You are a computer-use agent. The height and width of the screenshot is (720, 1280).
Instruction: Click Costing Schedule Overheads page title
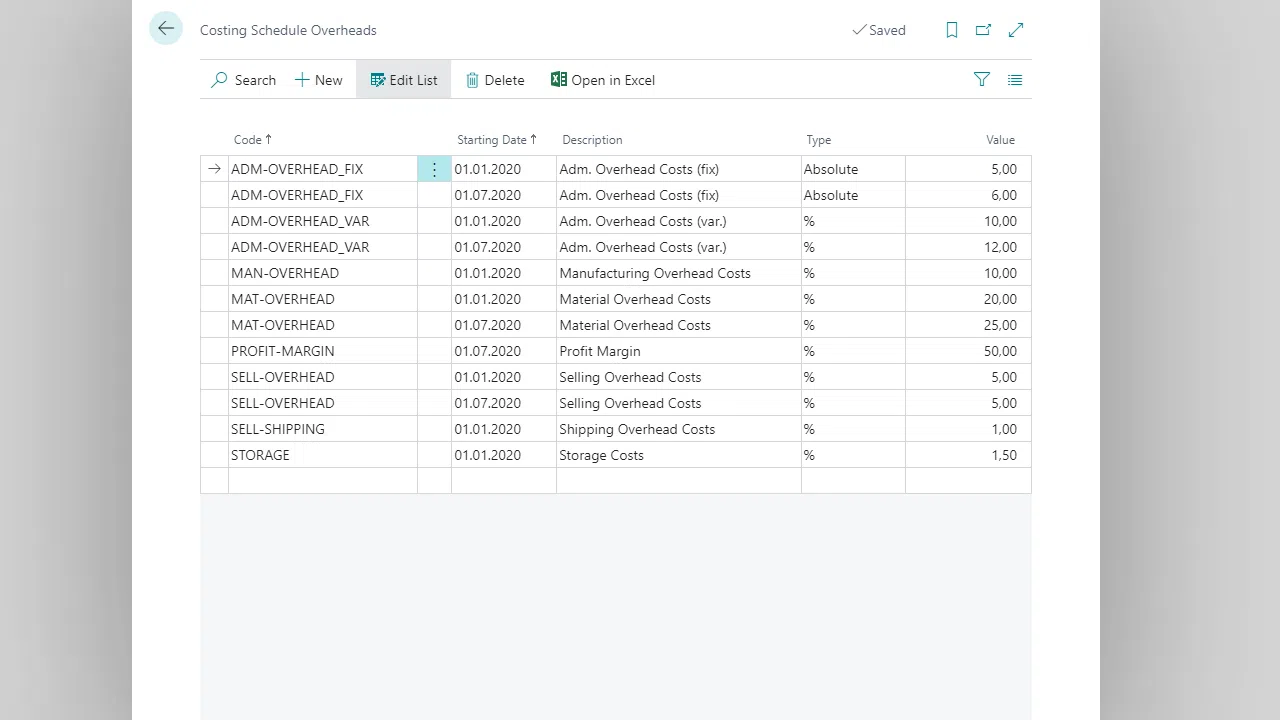pos(288,30)
